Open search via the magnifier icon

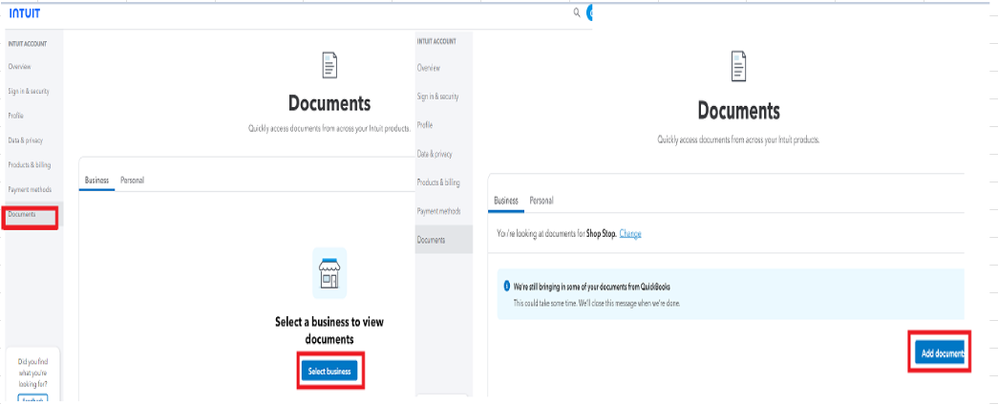577,12
